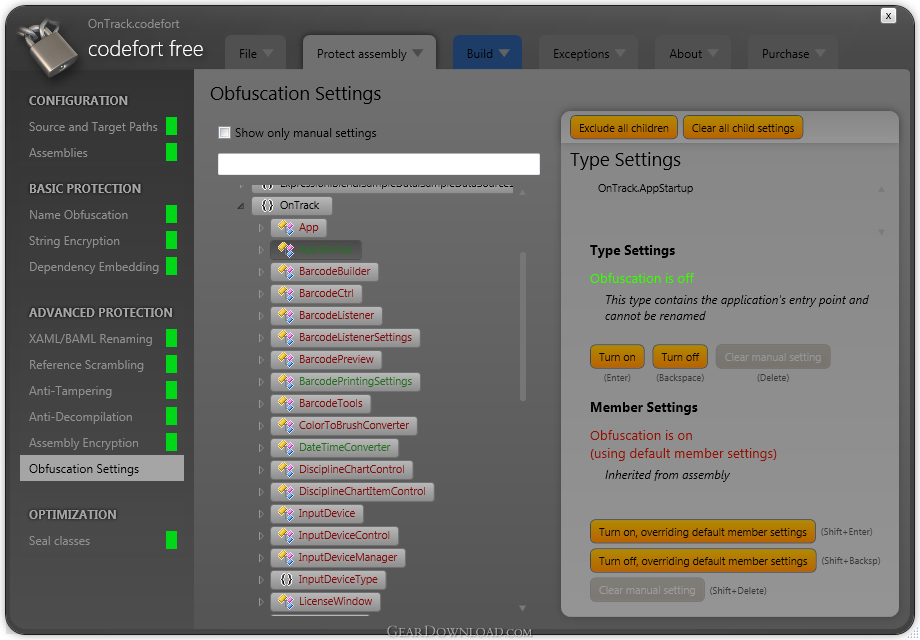
Task: Click the BarcodeBuilder class icon
Action: (286, 272)
